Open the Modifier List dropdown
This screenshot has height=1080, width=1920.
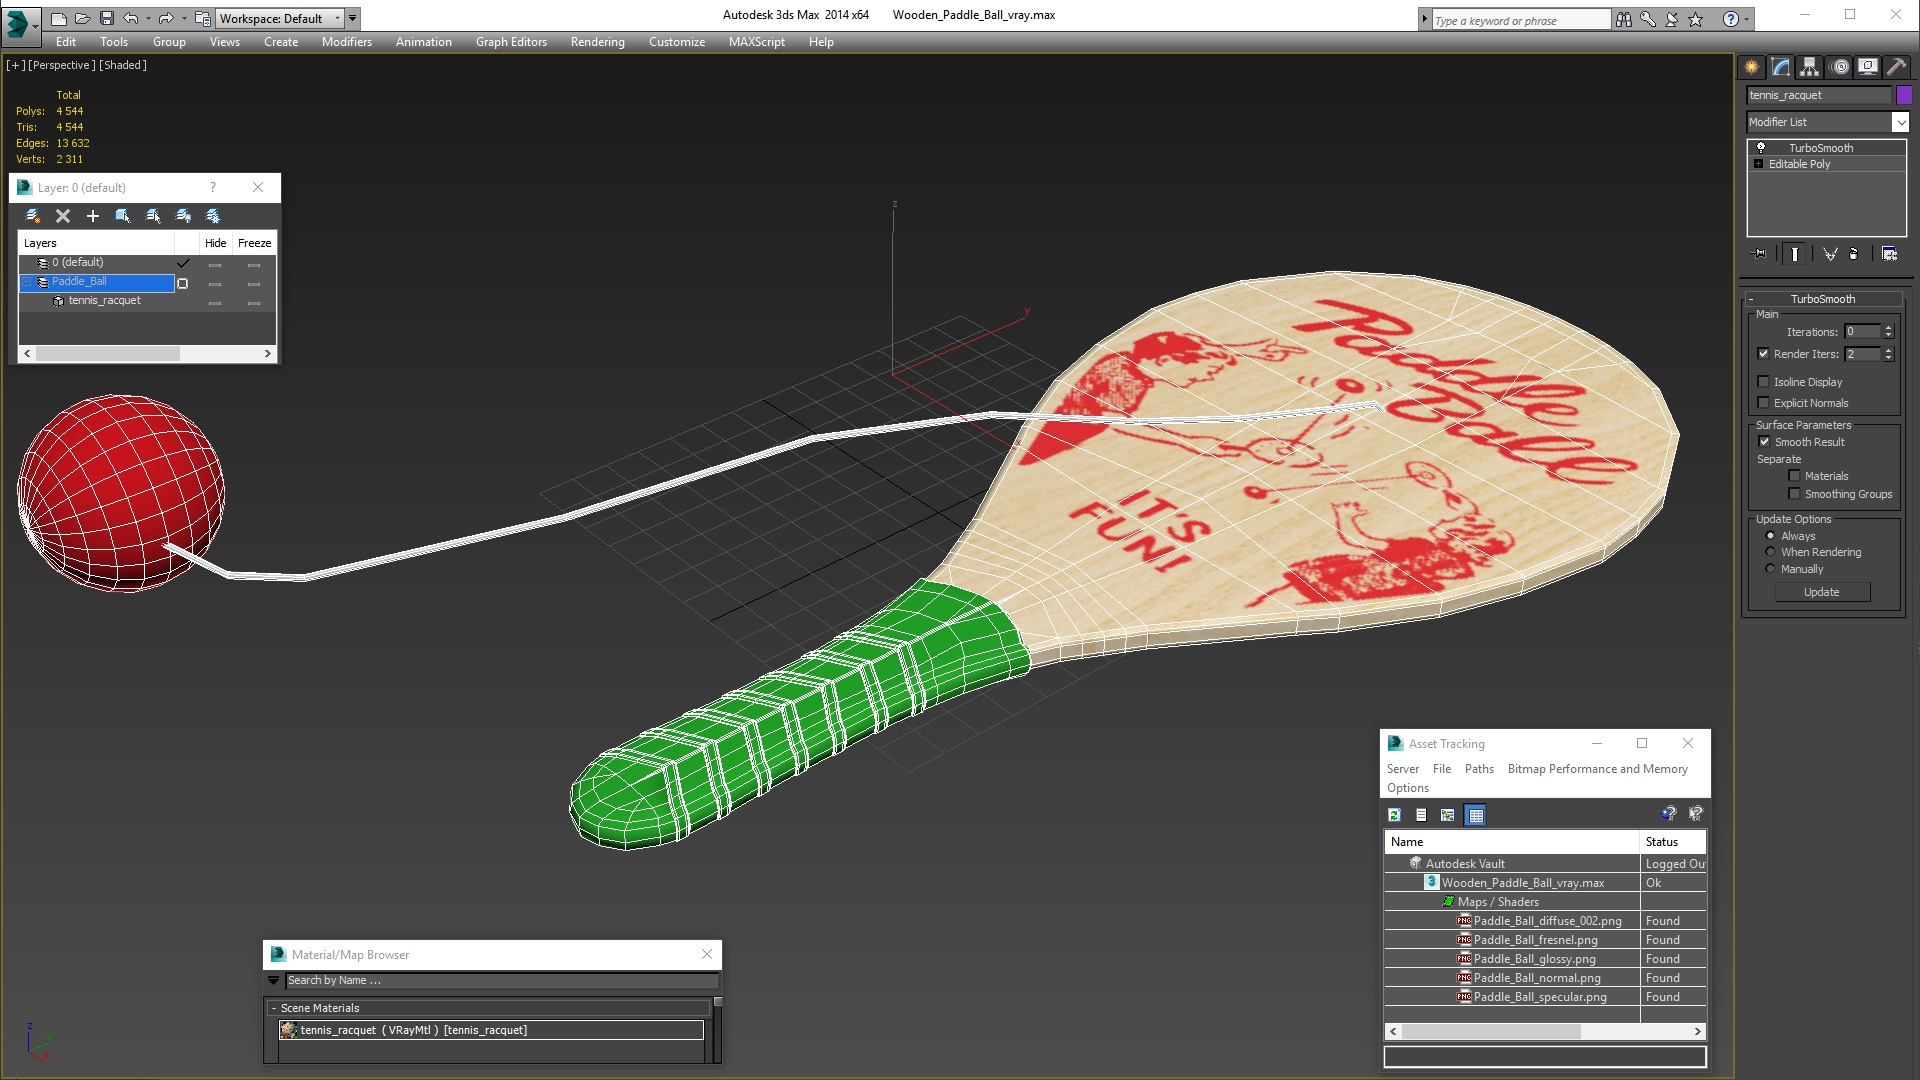1901,122
